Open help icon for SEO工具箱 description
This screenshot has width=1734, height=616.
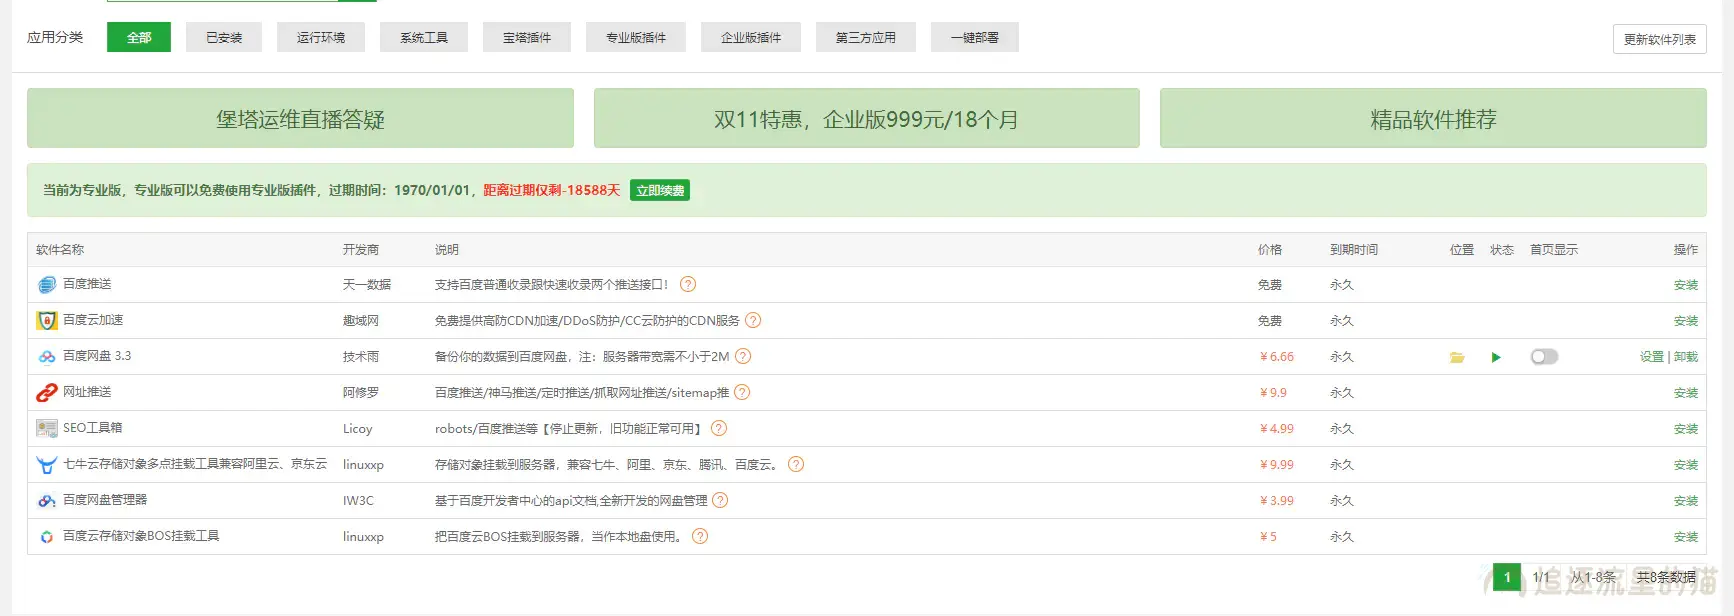[719, 428]
